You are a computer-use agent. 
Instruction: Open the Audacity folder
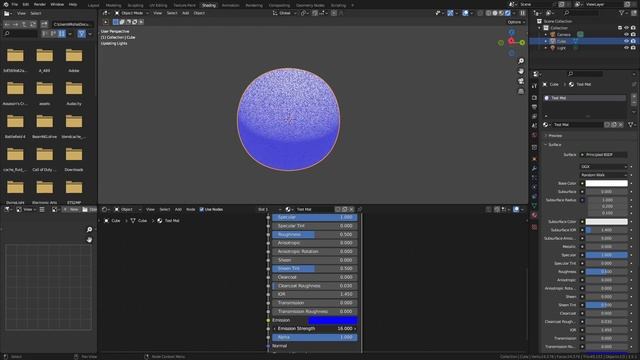coord(74,92)
